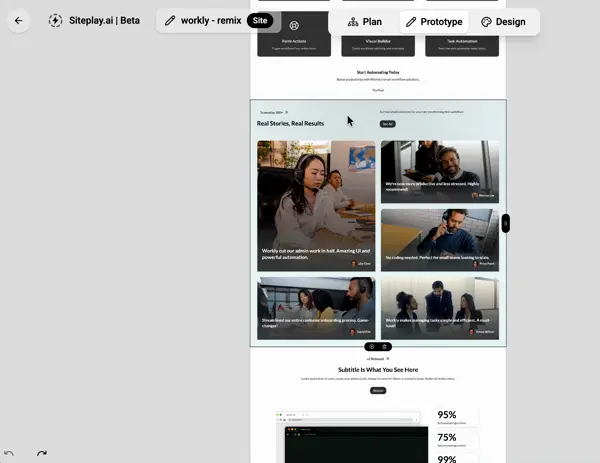Select the No coding needed quote
This screenshot has width=600, height=463.
(437, 258)
